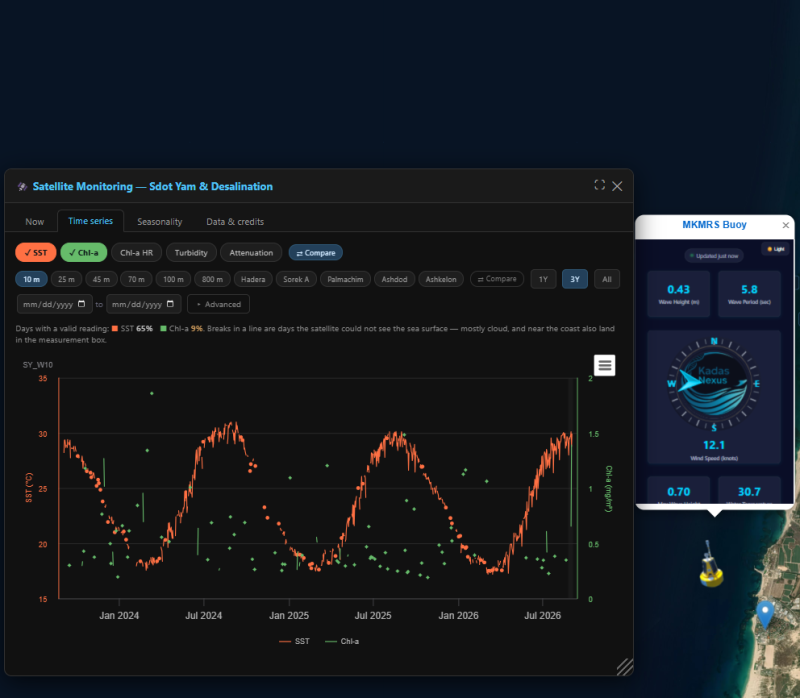Click the Wave Period 5.8 card

click(749, 294)
